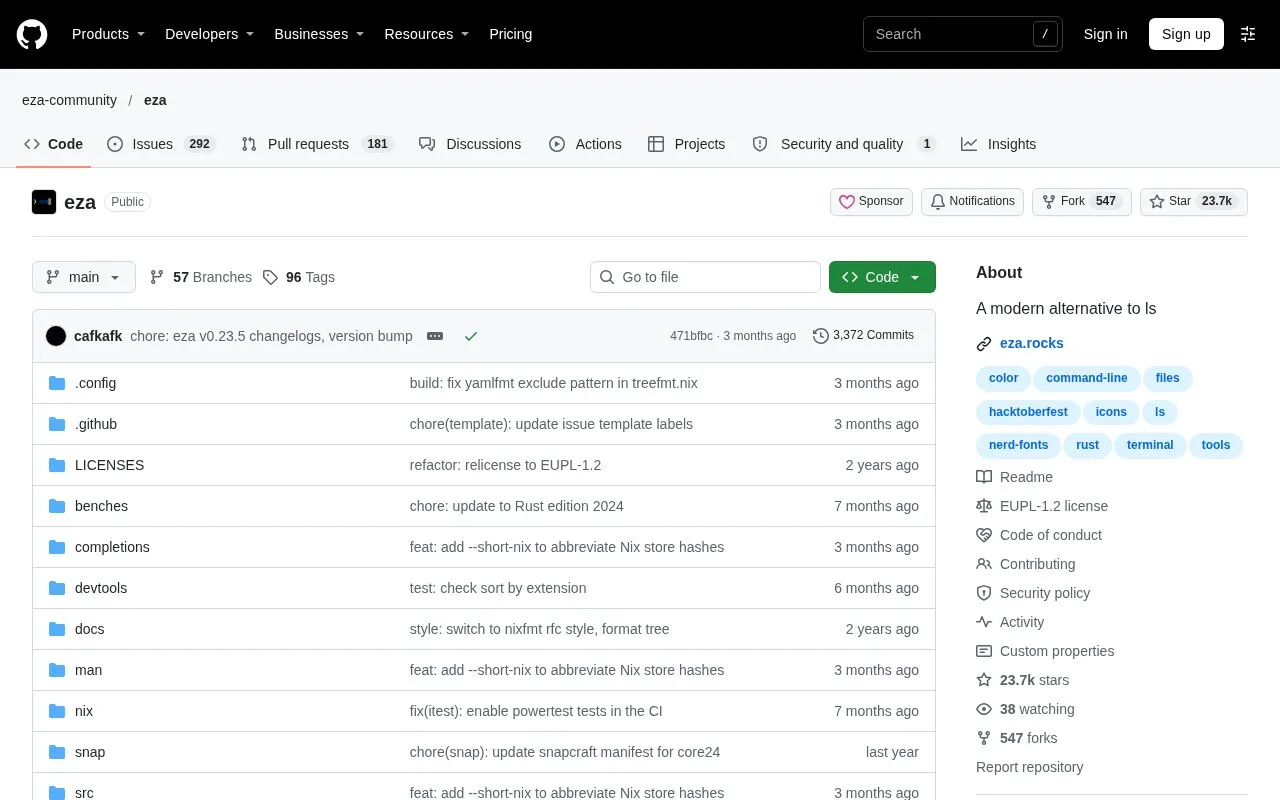Click the GitHub logo icon
The height and width of the screenshot is (800, 1280).
tap(32, 34)
